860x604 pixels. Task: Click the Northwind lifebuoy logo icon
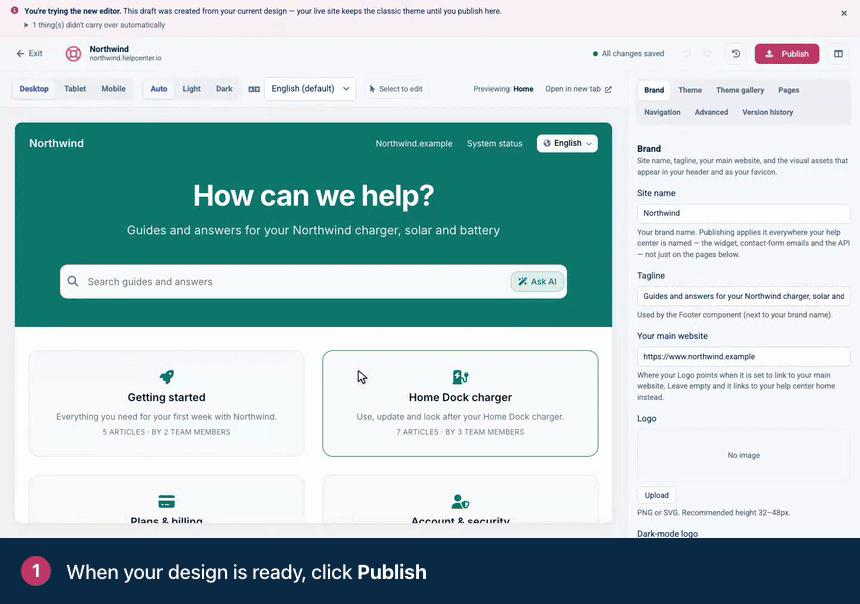click(73, 53)
